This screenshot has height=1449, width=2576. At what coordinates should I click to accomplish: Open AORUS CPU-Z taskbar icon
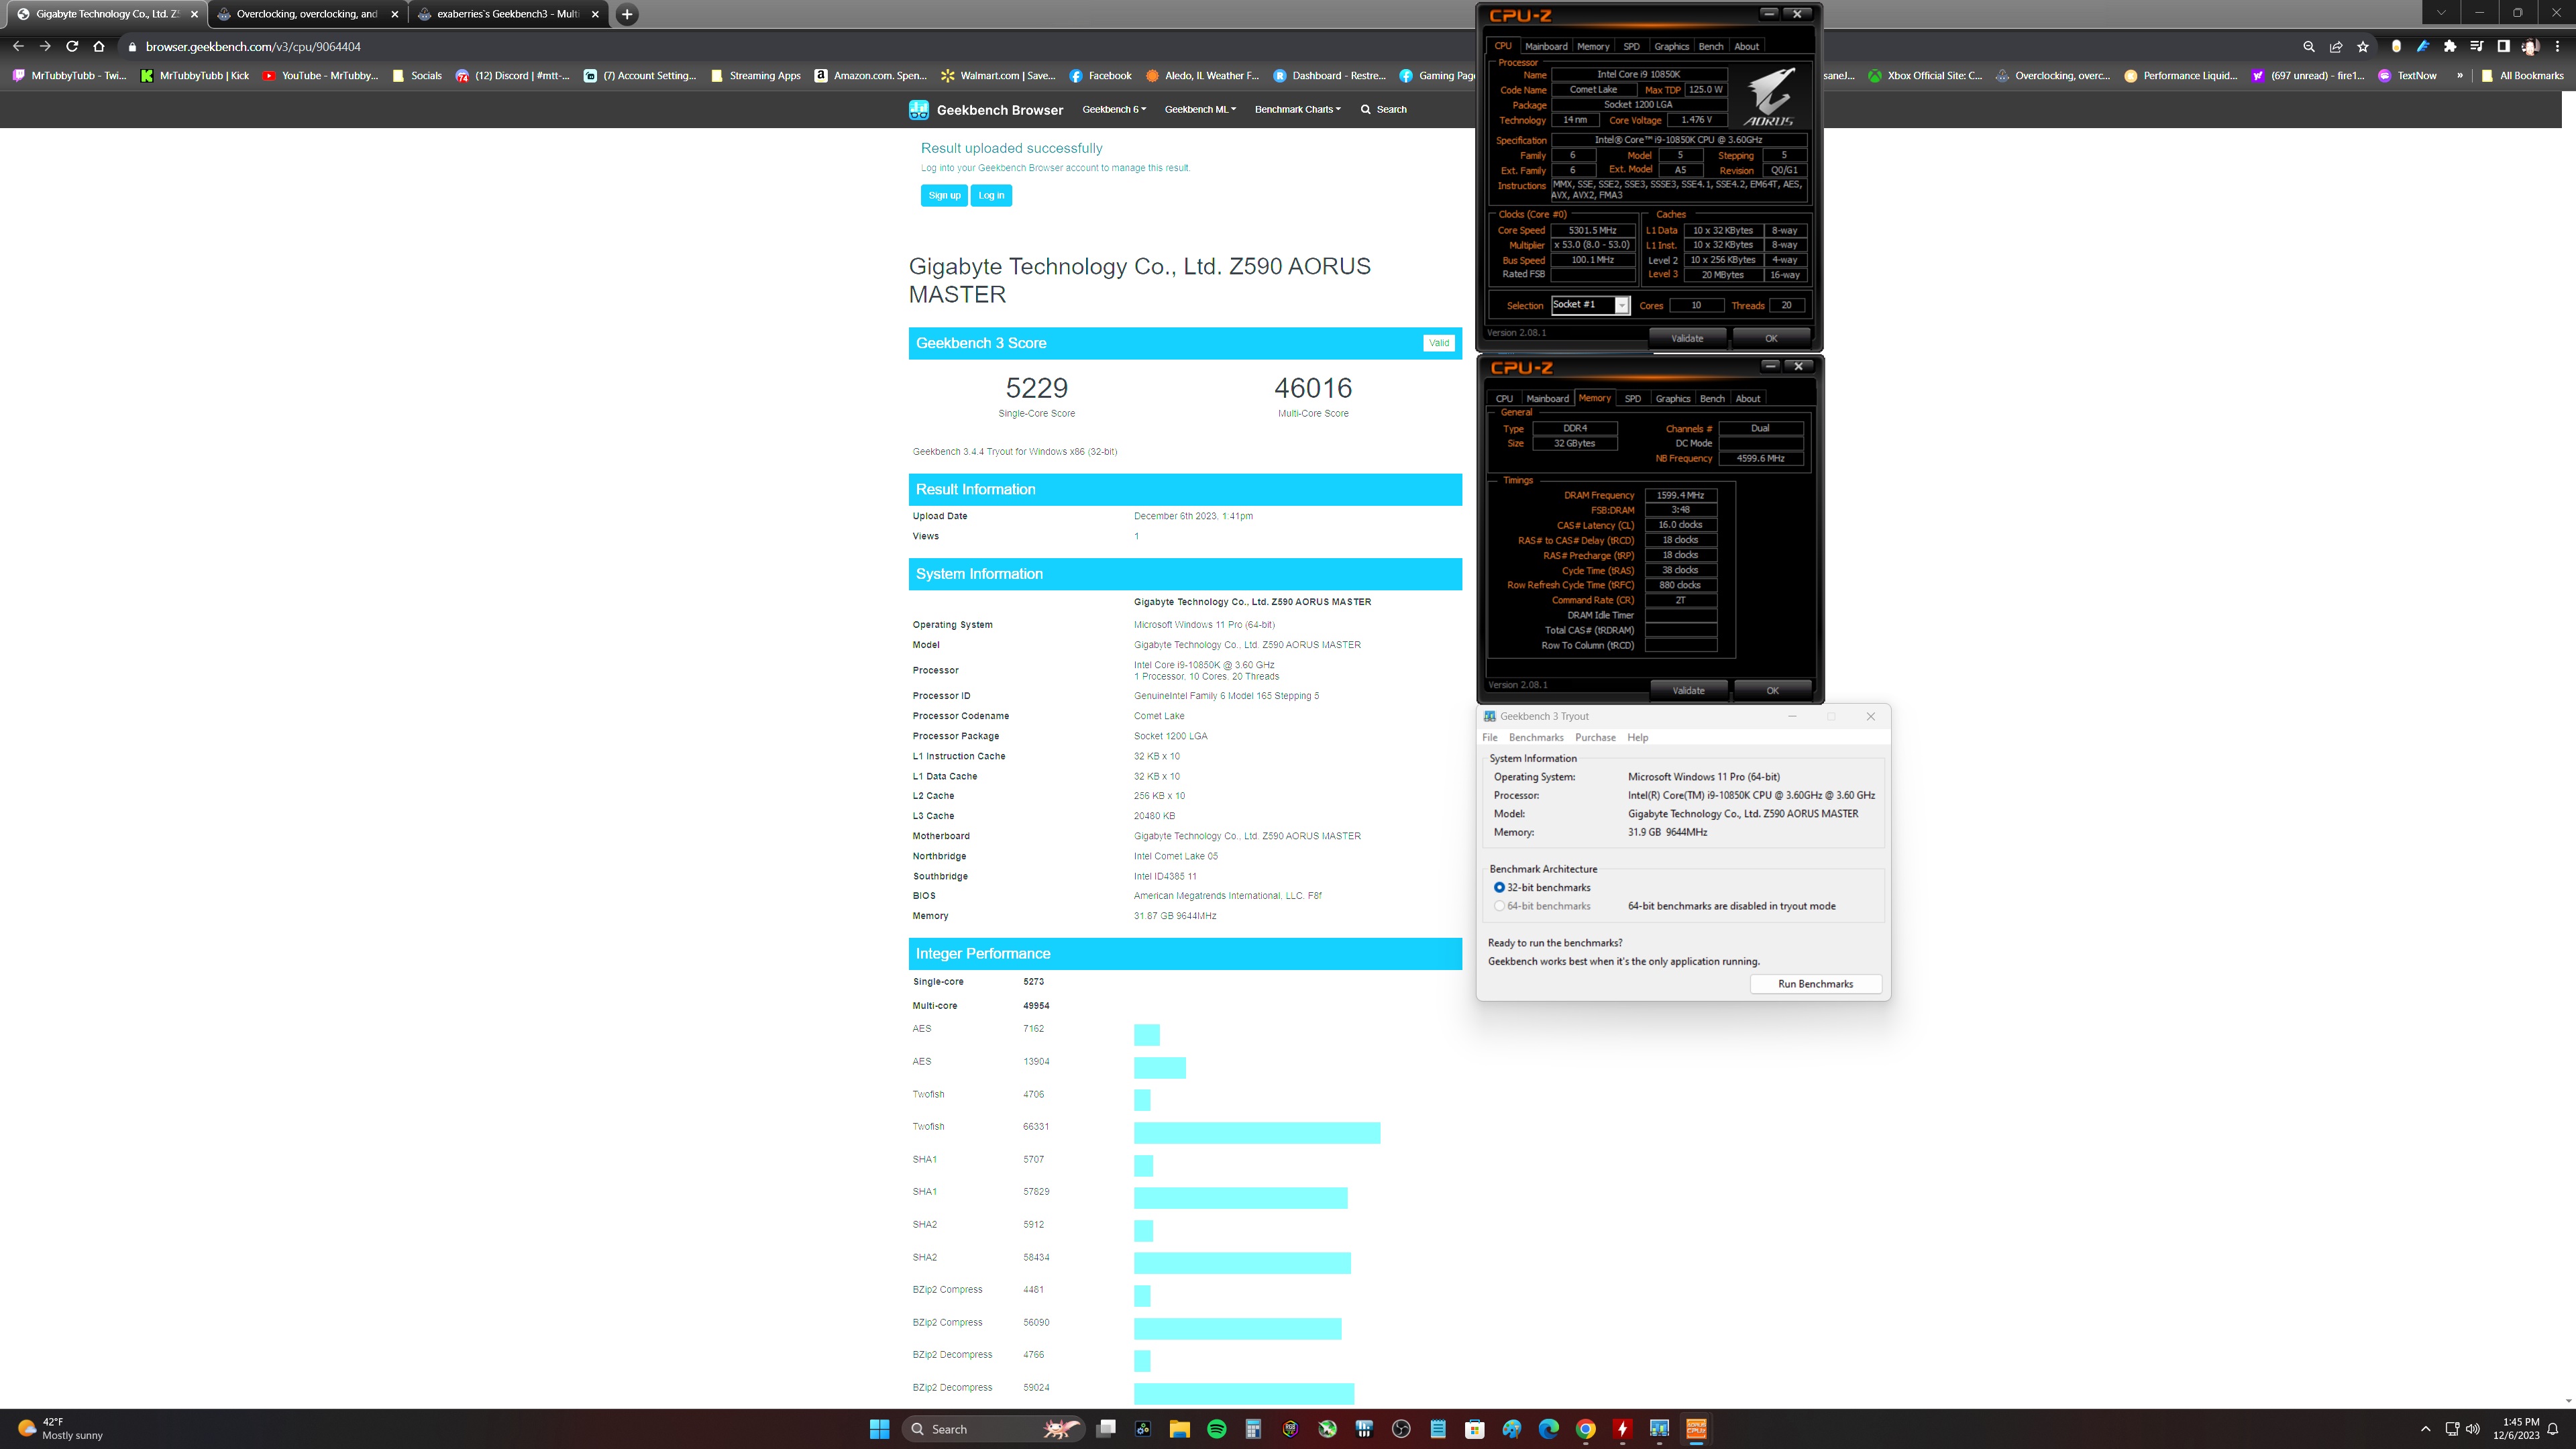[x=1696, y=1429]
